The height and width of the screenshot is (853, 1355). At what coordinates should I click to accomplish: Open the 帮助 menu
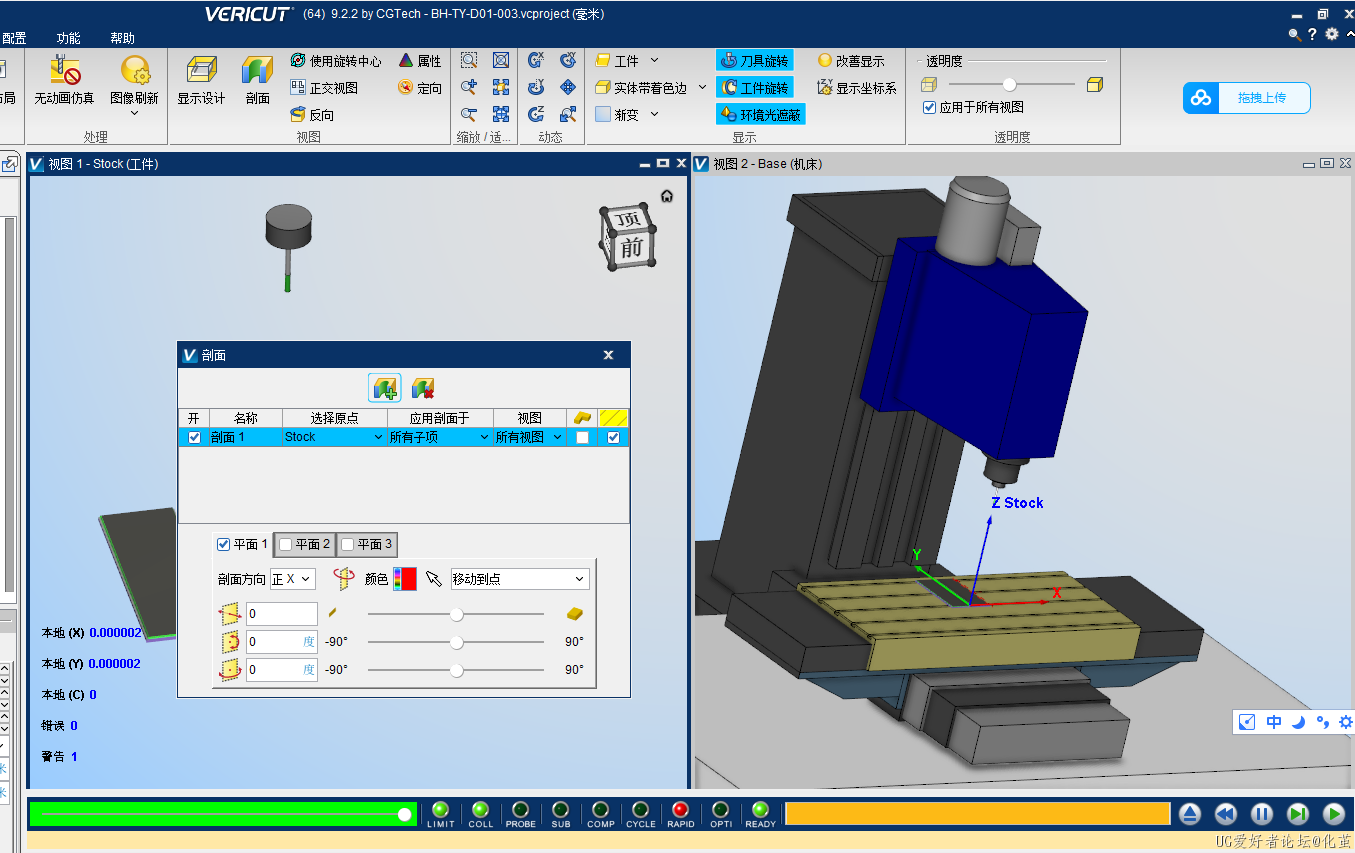coord(122,38)
